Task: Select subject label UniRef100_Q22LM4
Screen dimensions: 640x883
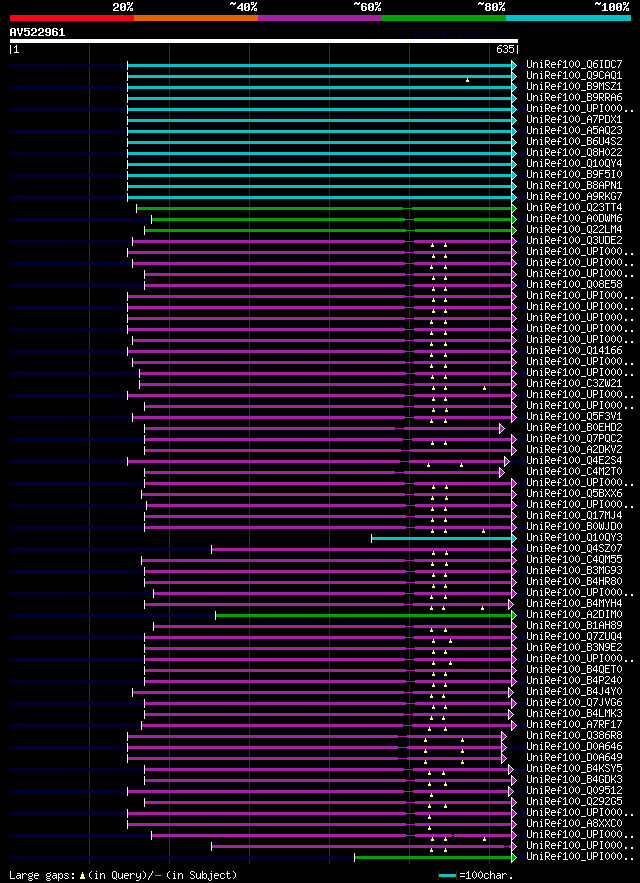Action: 574,230
